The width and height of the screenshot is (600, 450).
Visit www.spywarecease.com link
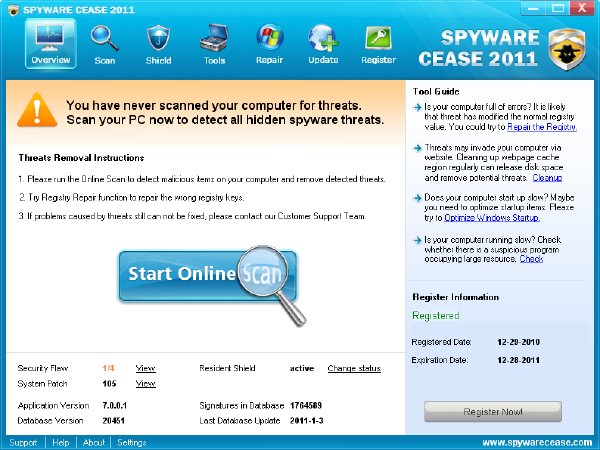[537, 442]
